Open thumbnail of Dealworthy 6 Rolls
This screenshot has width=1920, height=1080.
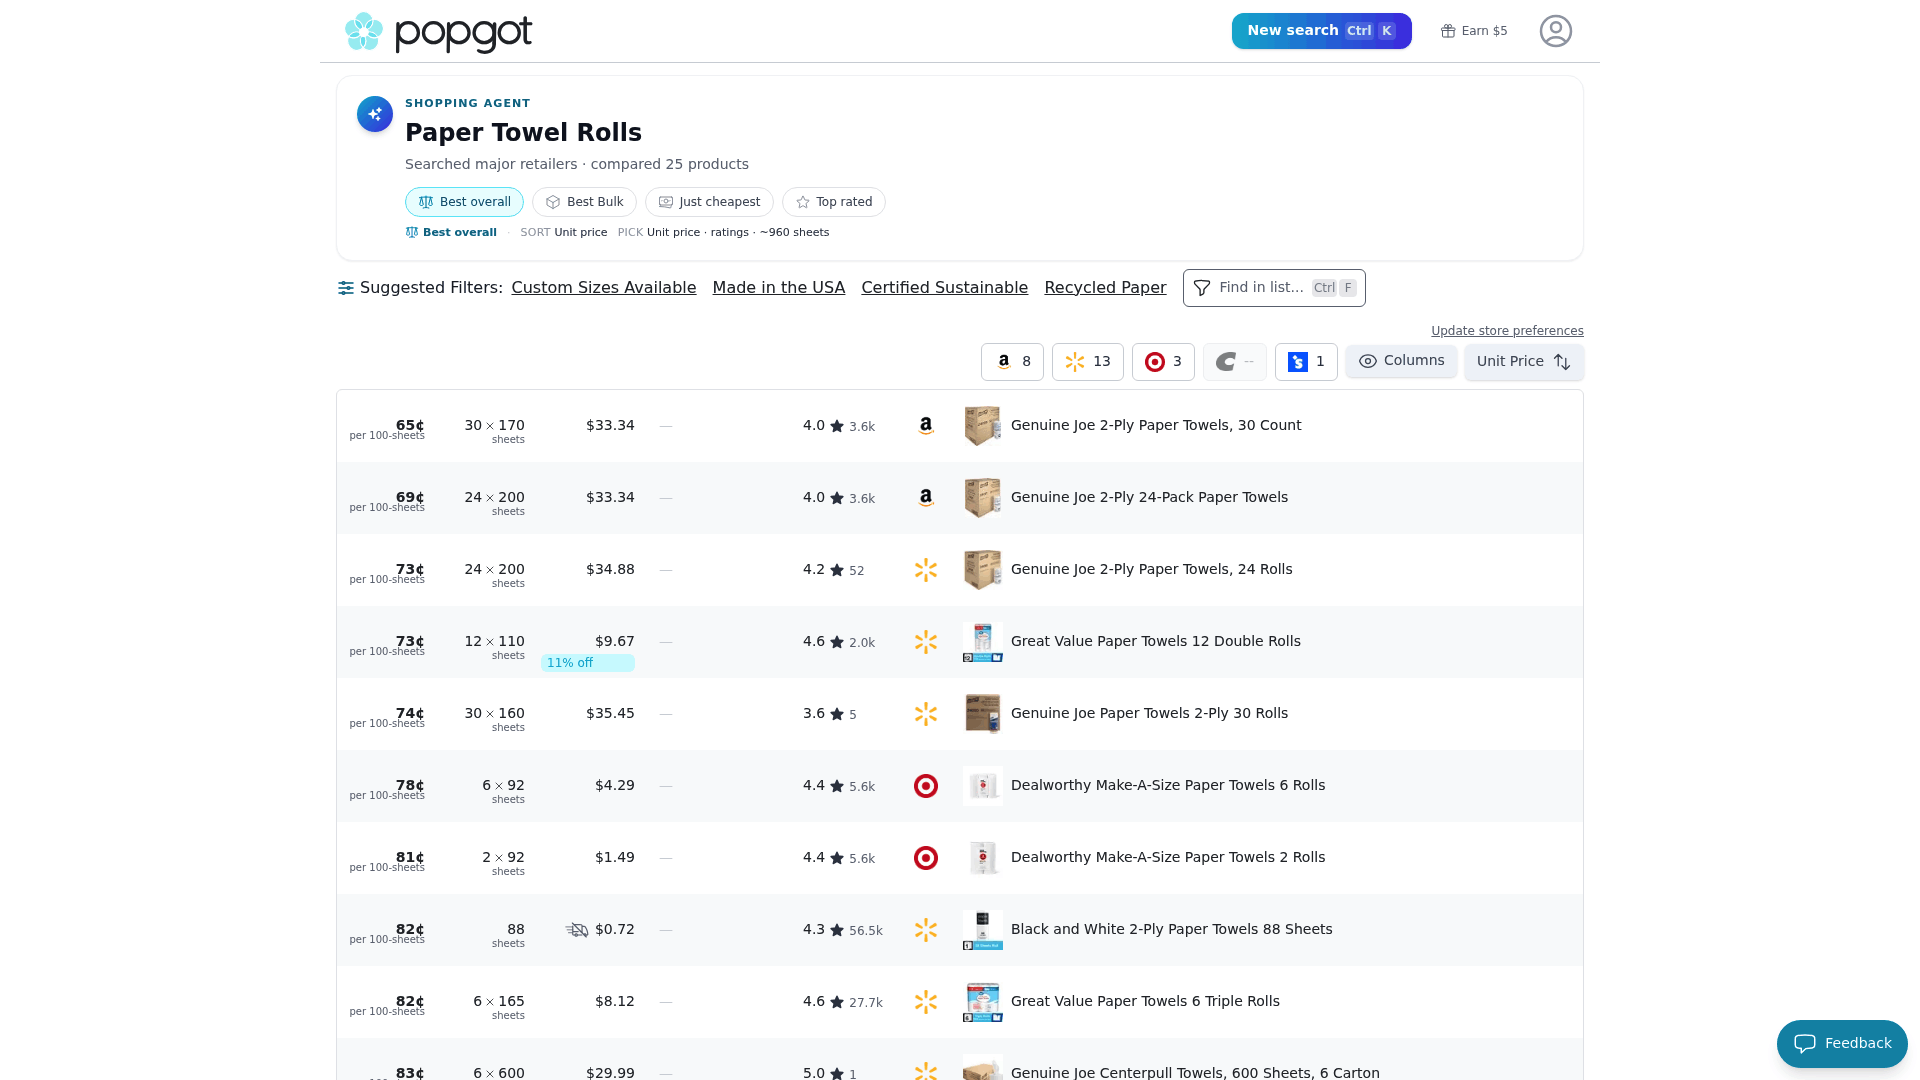[983, 786]
